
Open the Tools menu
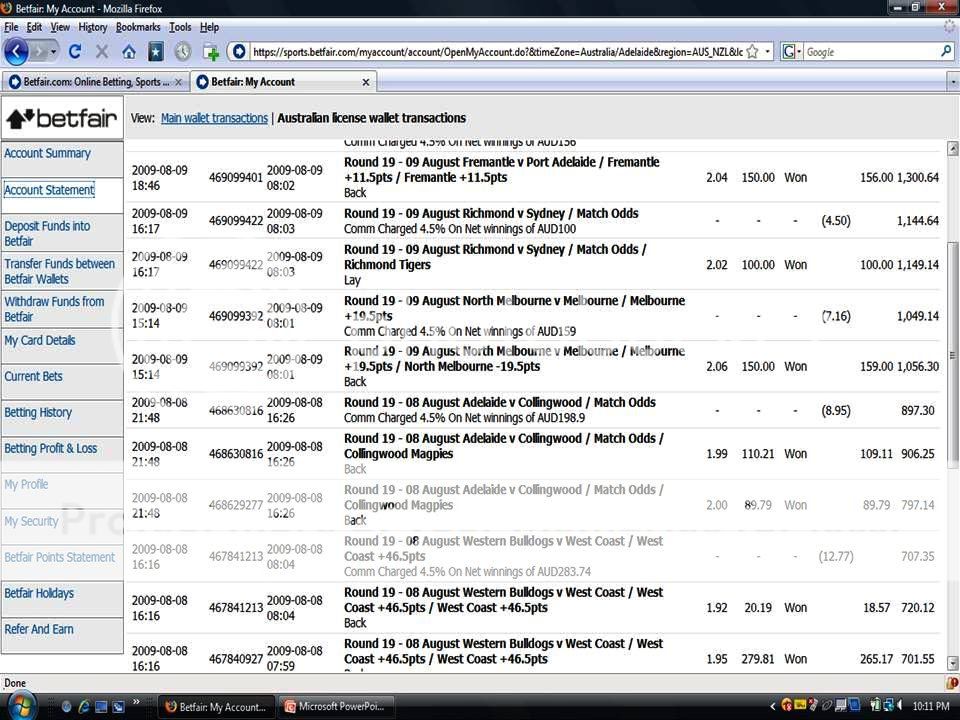[180, 27]
